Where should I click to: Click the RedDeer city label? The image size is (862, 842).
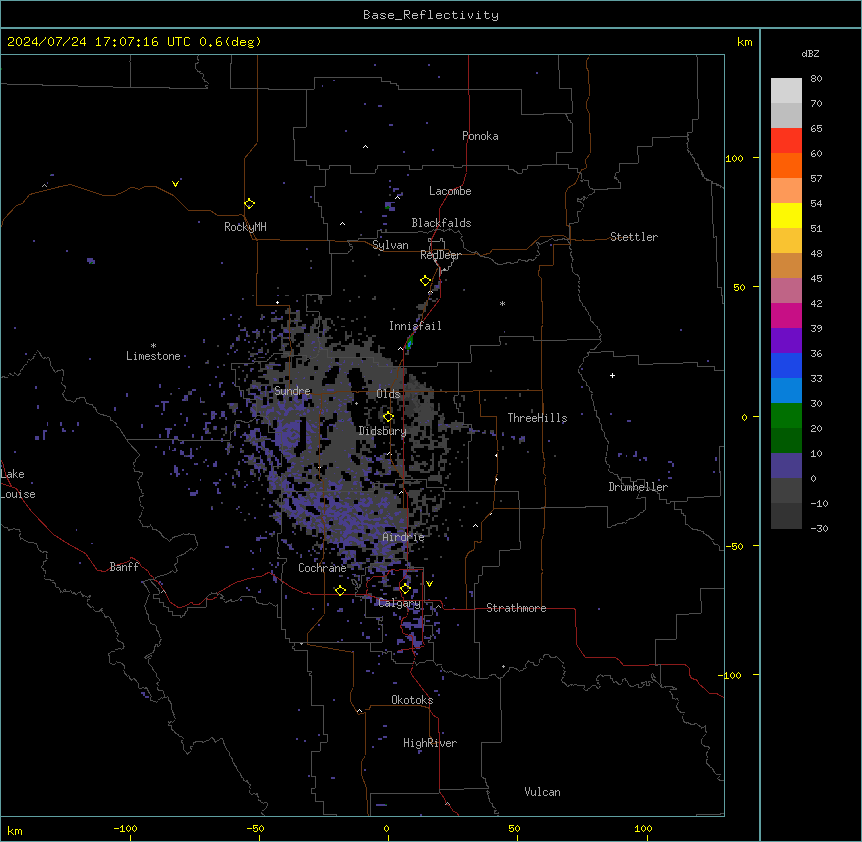point(440,255)
